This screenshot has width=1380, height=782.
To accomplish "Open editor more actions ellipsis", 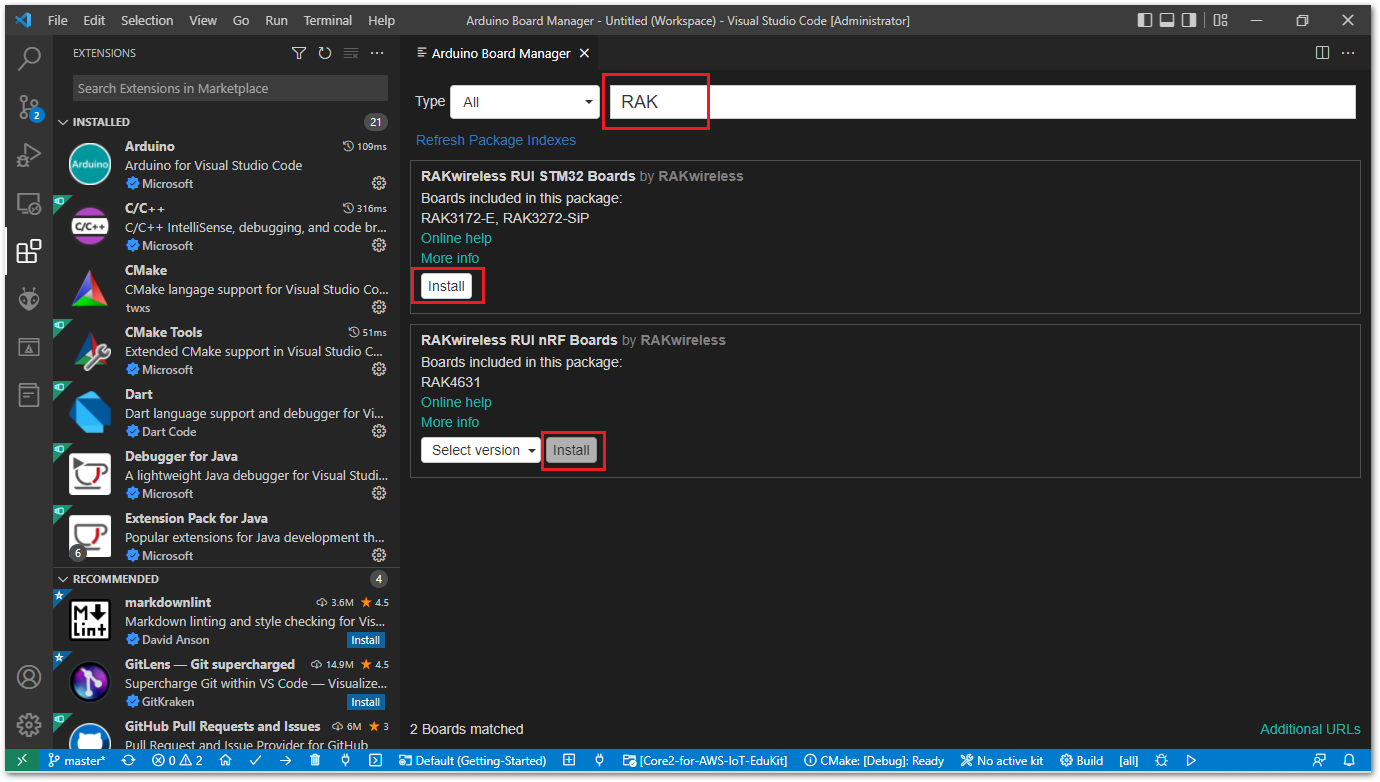I will (1348, 53).
